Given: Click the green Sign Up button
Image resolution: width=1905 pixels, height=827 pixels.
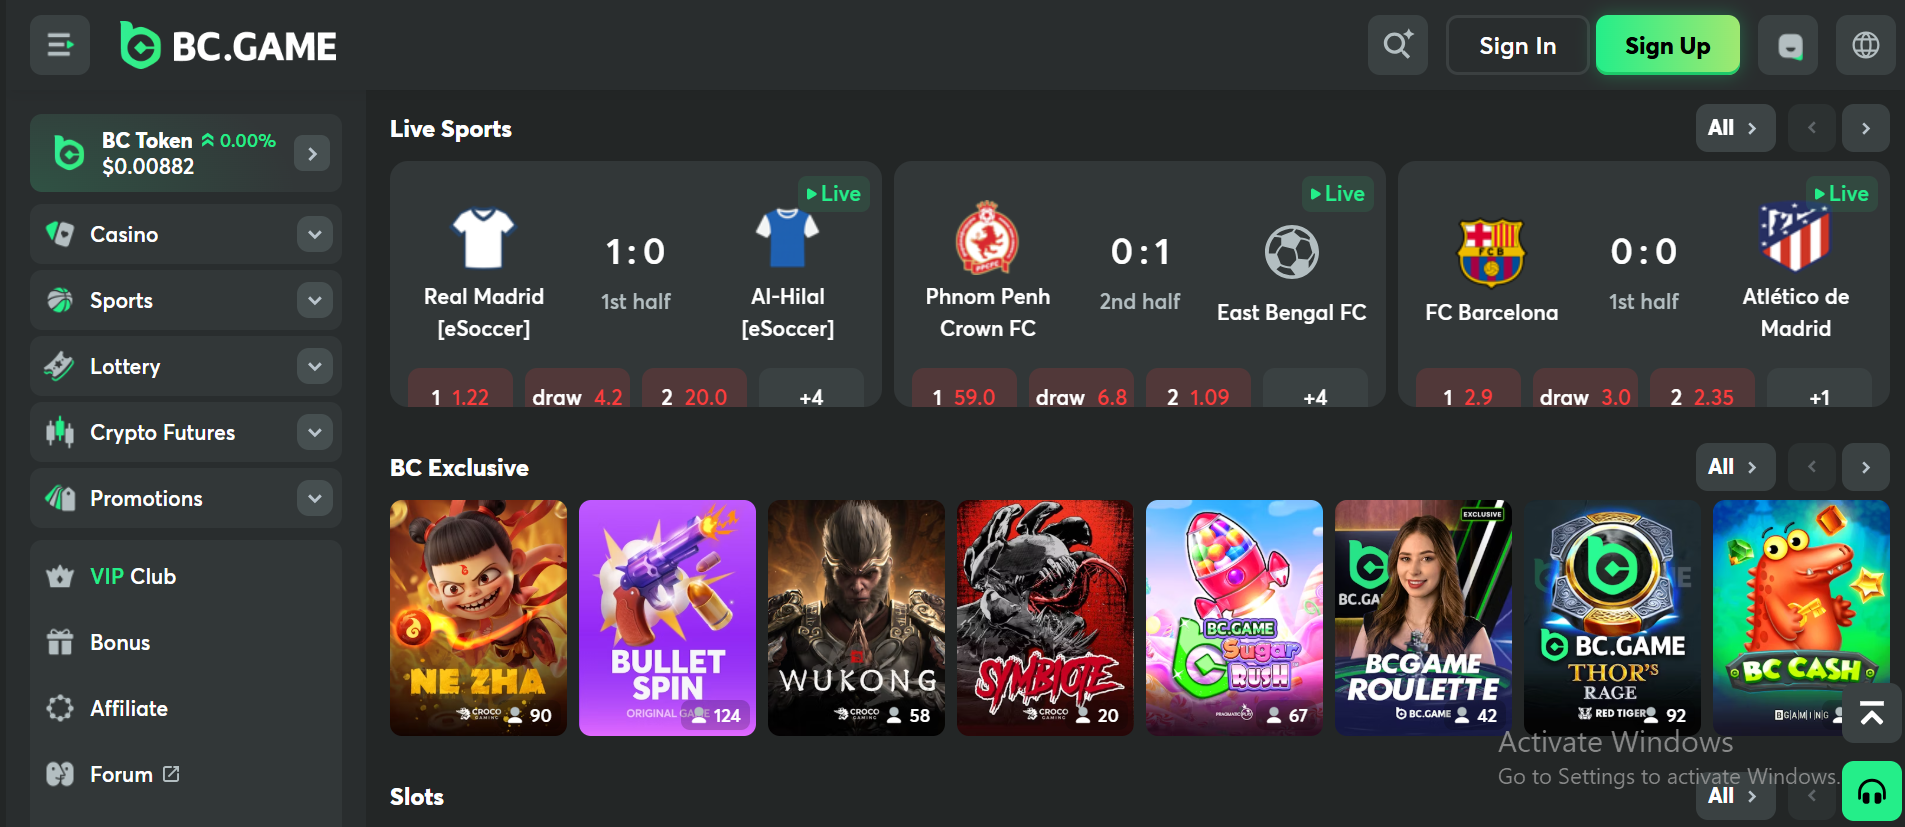Looking at the screenshot, I should 1667,45.
